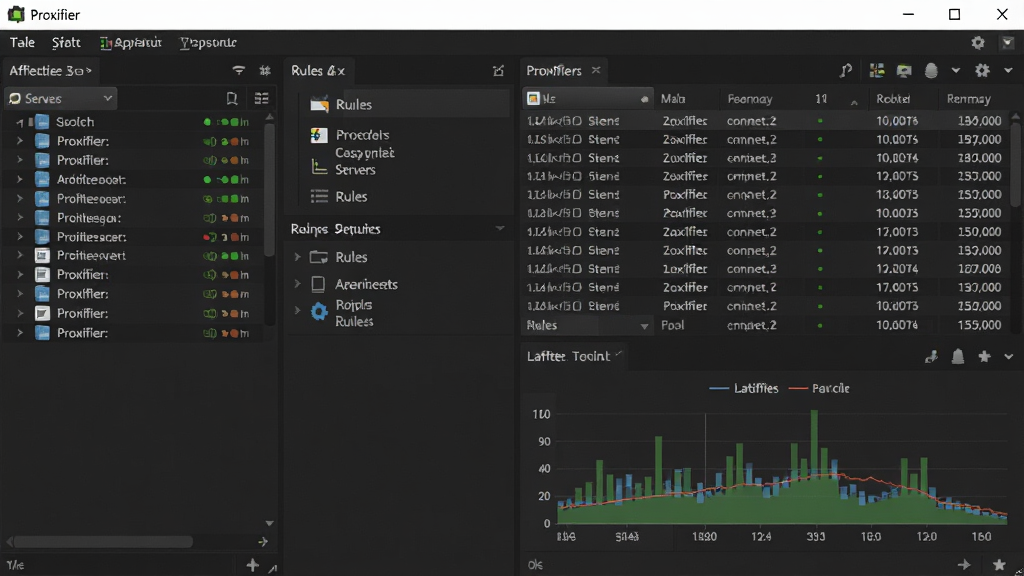Click the grid layout icon in the Proxifiers toolbar
Image resolution: width=1024 pixels, height=576 pixels.
click(x=876, y=71)
